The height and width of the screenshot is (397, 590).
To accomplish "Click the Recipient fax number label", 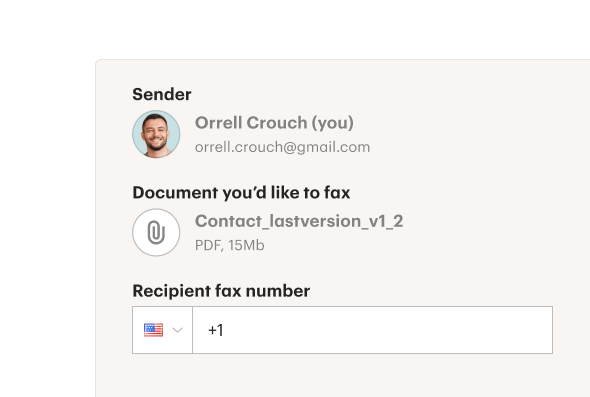I will [221, 291].
